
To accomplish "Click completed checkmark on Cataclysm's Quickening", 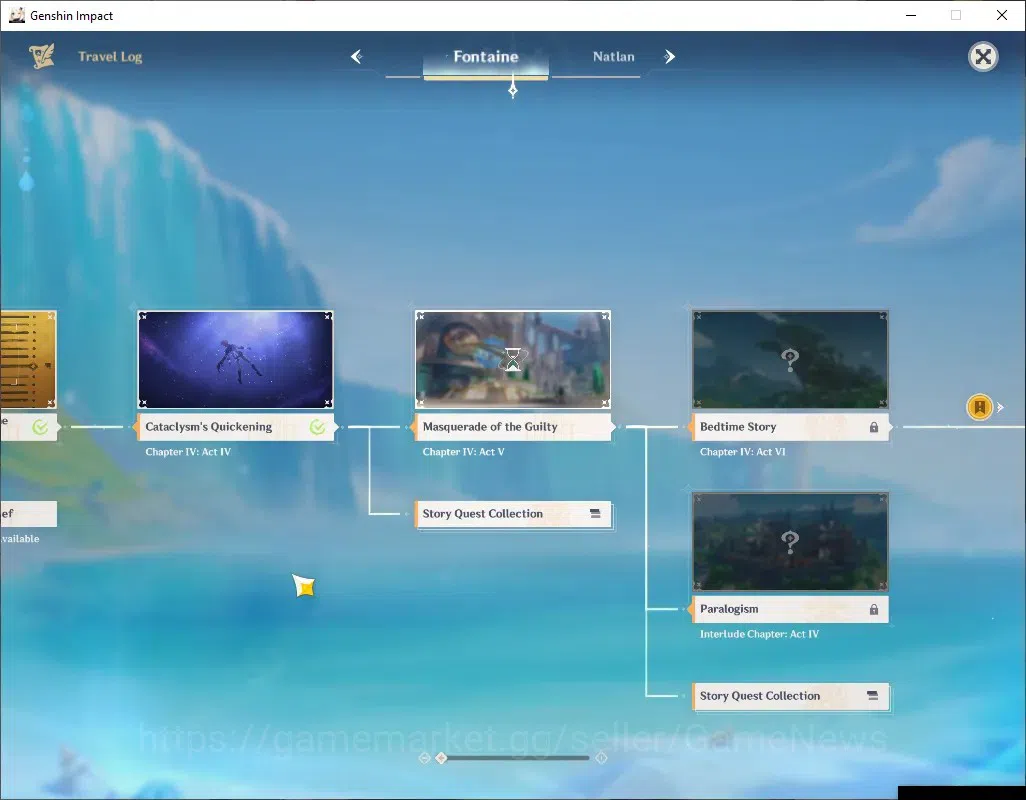I will [x=317, y=427].
